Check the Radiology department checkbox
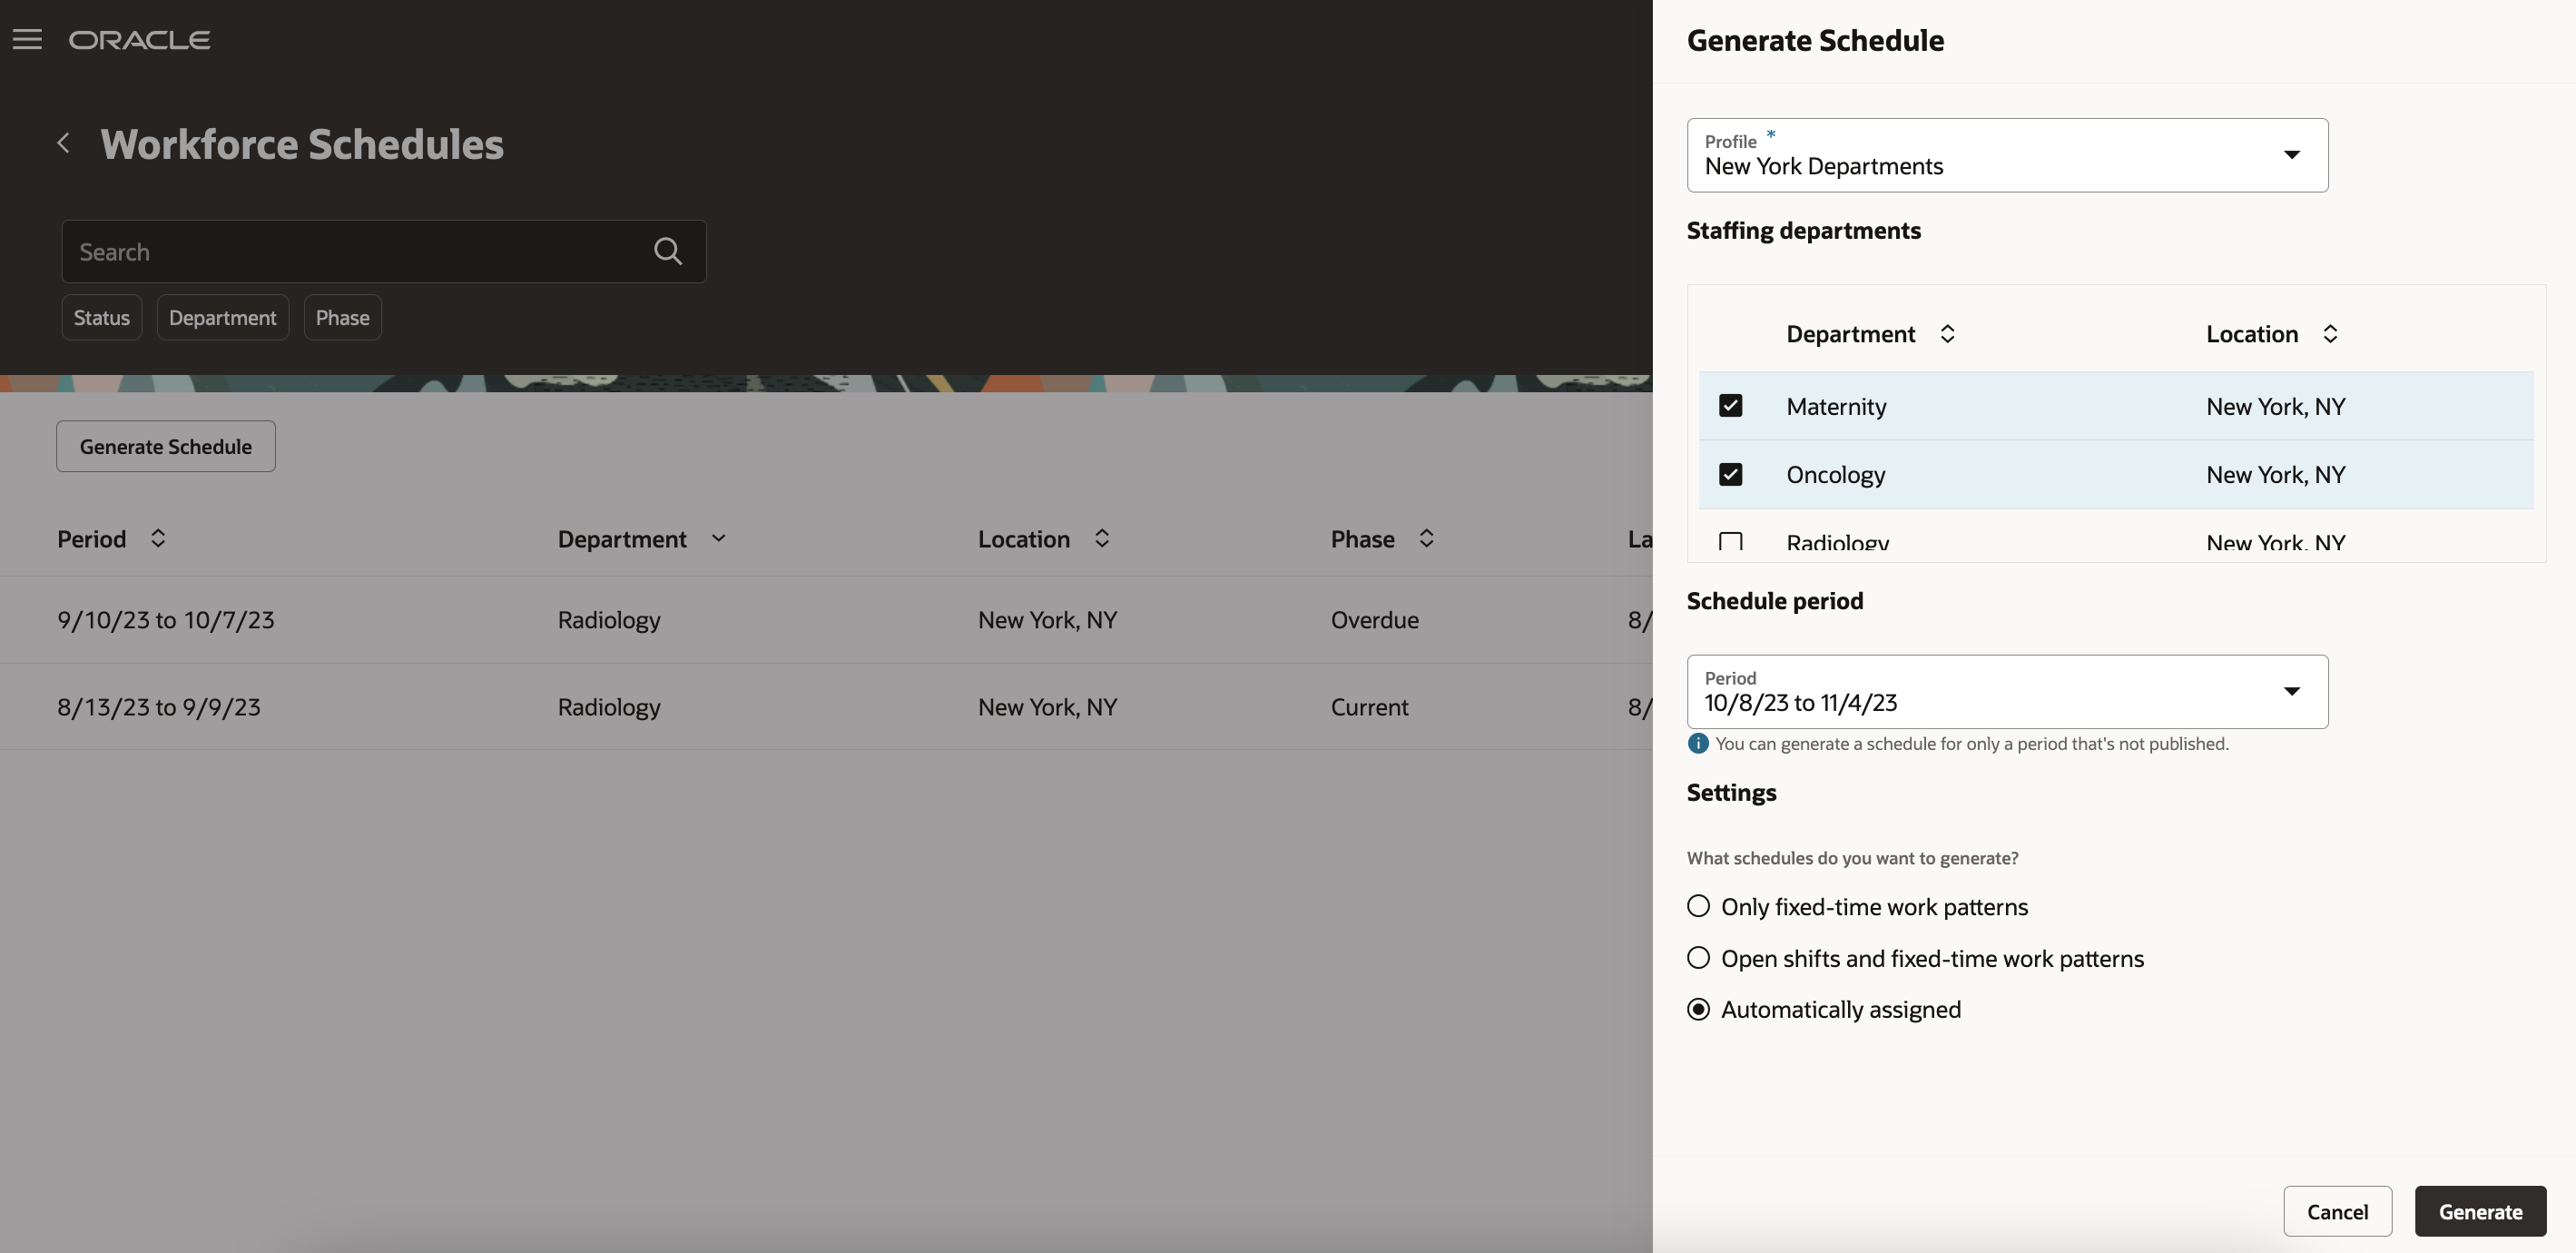This screenshot has width=2576, height=1253. point(1731,541)
